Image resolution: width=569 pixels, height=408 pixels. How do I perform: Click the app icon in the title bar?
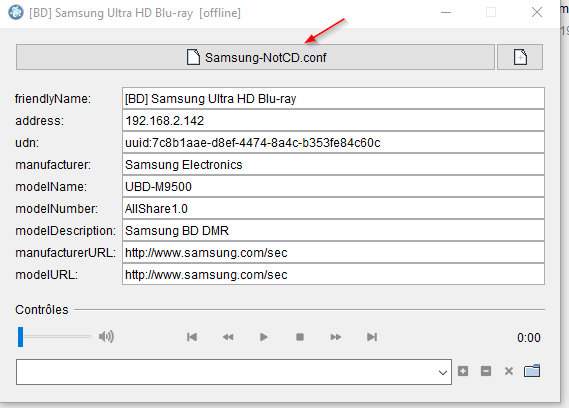coord(16,12)
